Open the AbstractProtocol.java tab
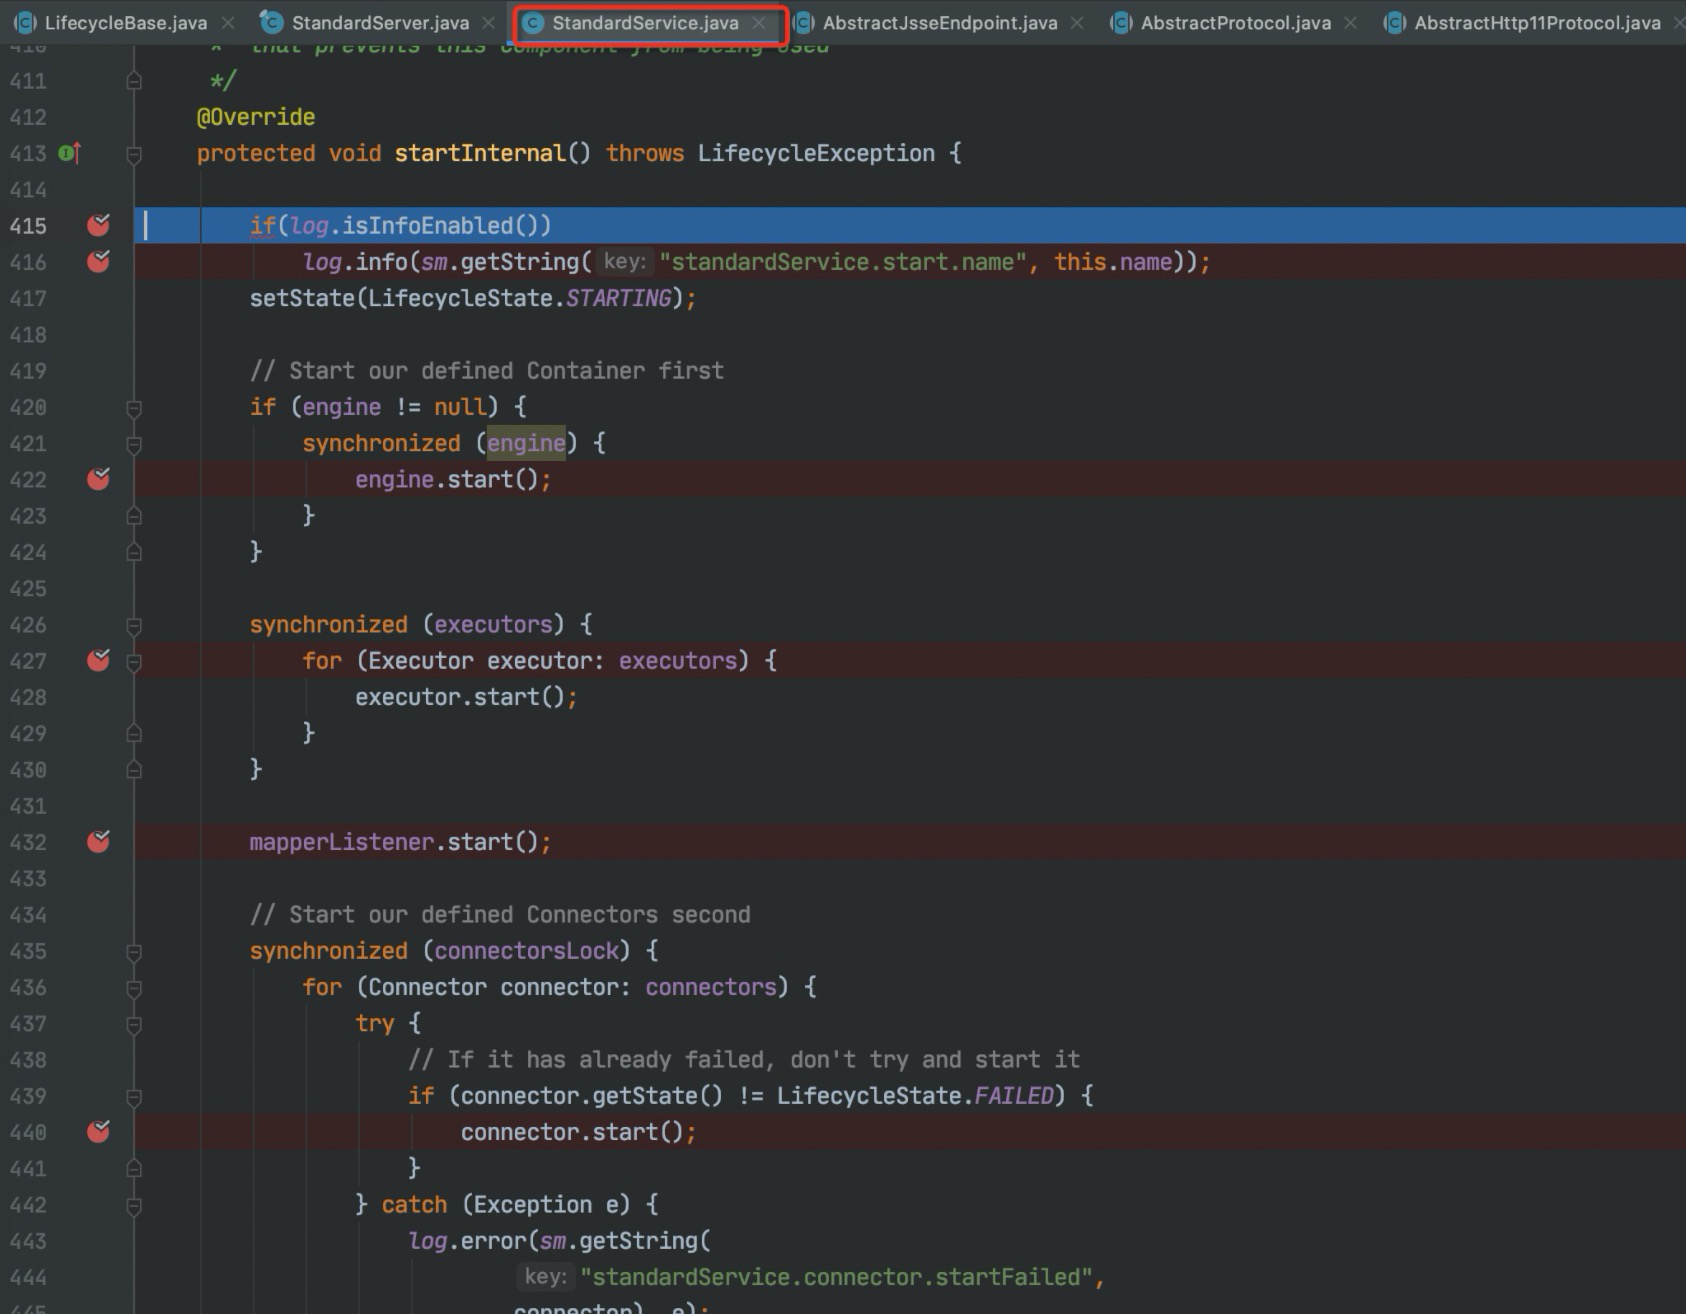1686x1314 pixels. 1236,22
